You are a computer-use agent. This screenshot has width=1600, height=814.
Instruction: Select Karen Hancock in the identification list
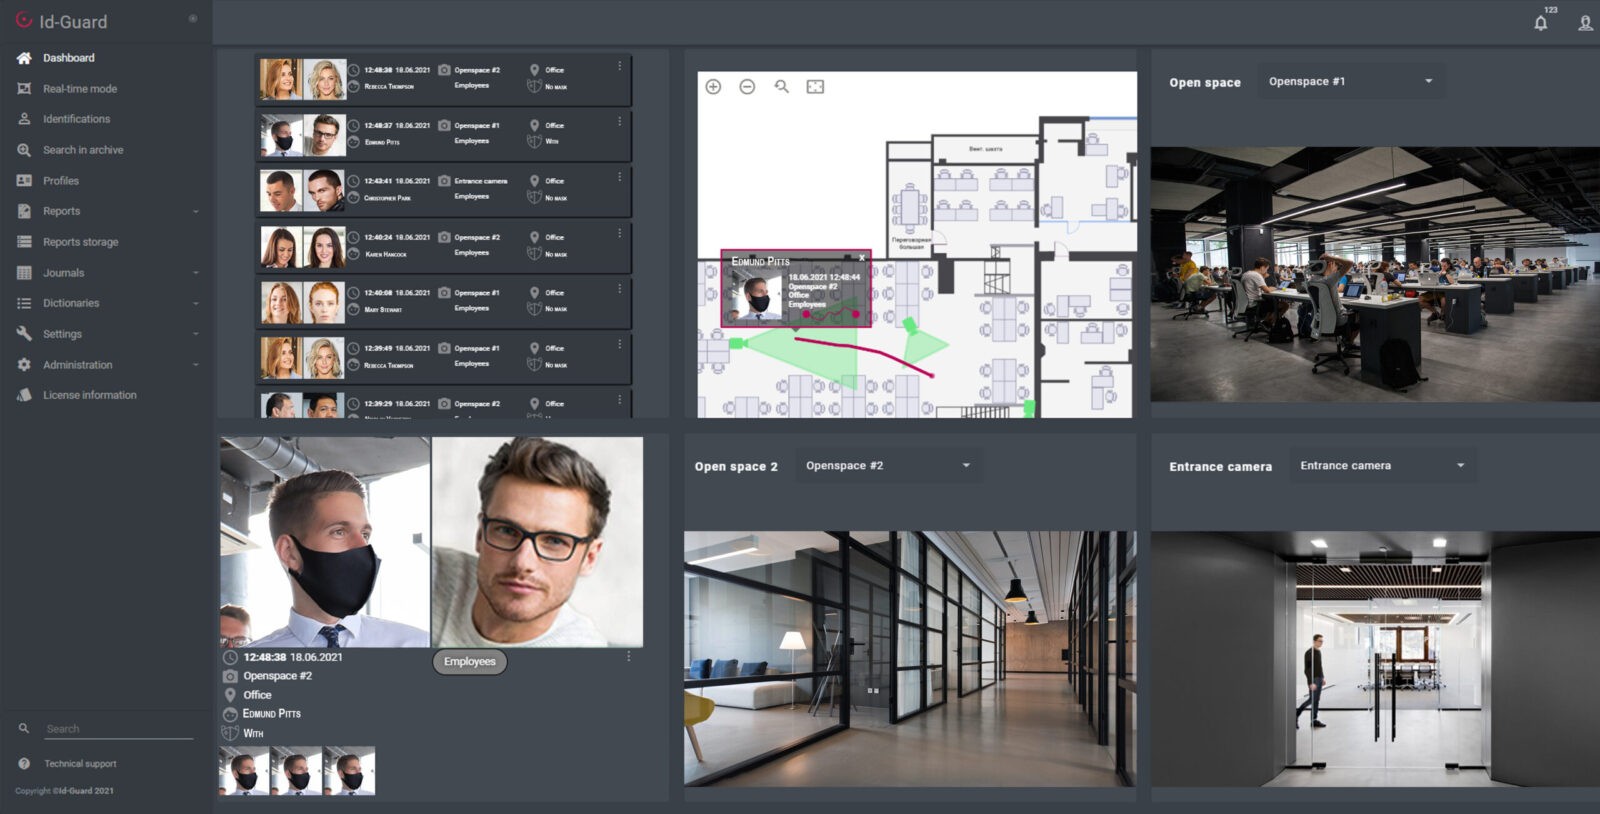pos(443,247)
